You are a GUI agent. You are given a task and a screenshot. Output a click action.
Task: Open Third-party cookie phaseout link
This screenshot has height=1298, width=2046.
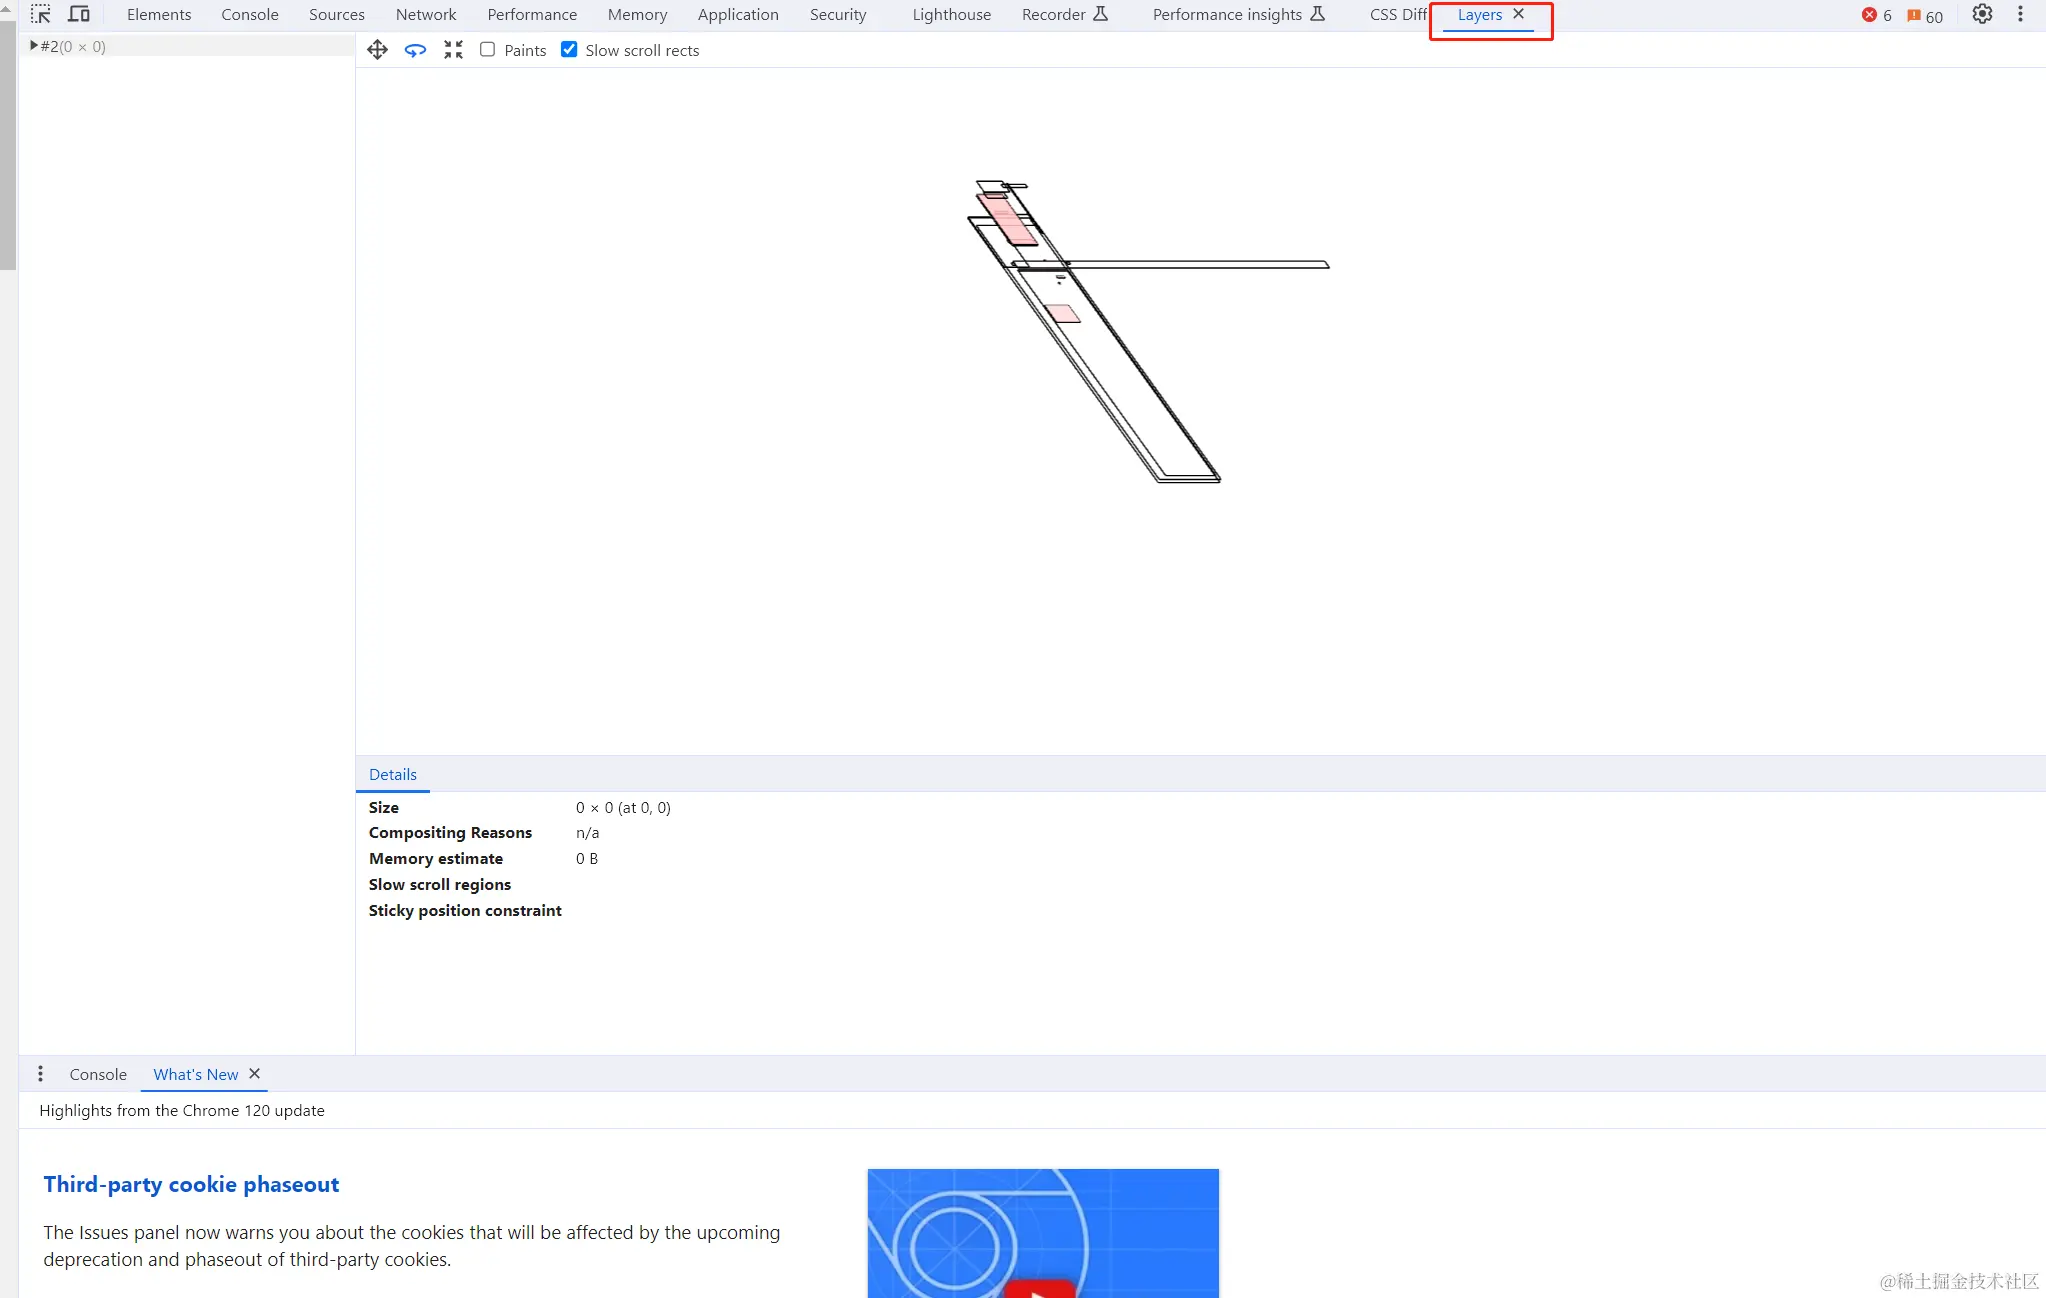point(191,1184)
